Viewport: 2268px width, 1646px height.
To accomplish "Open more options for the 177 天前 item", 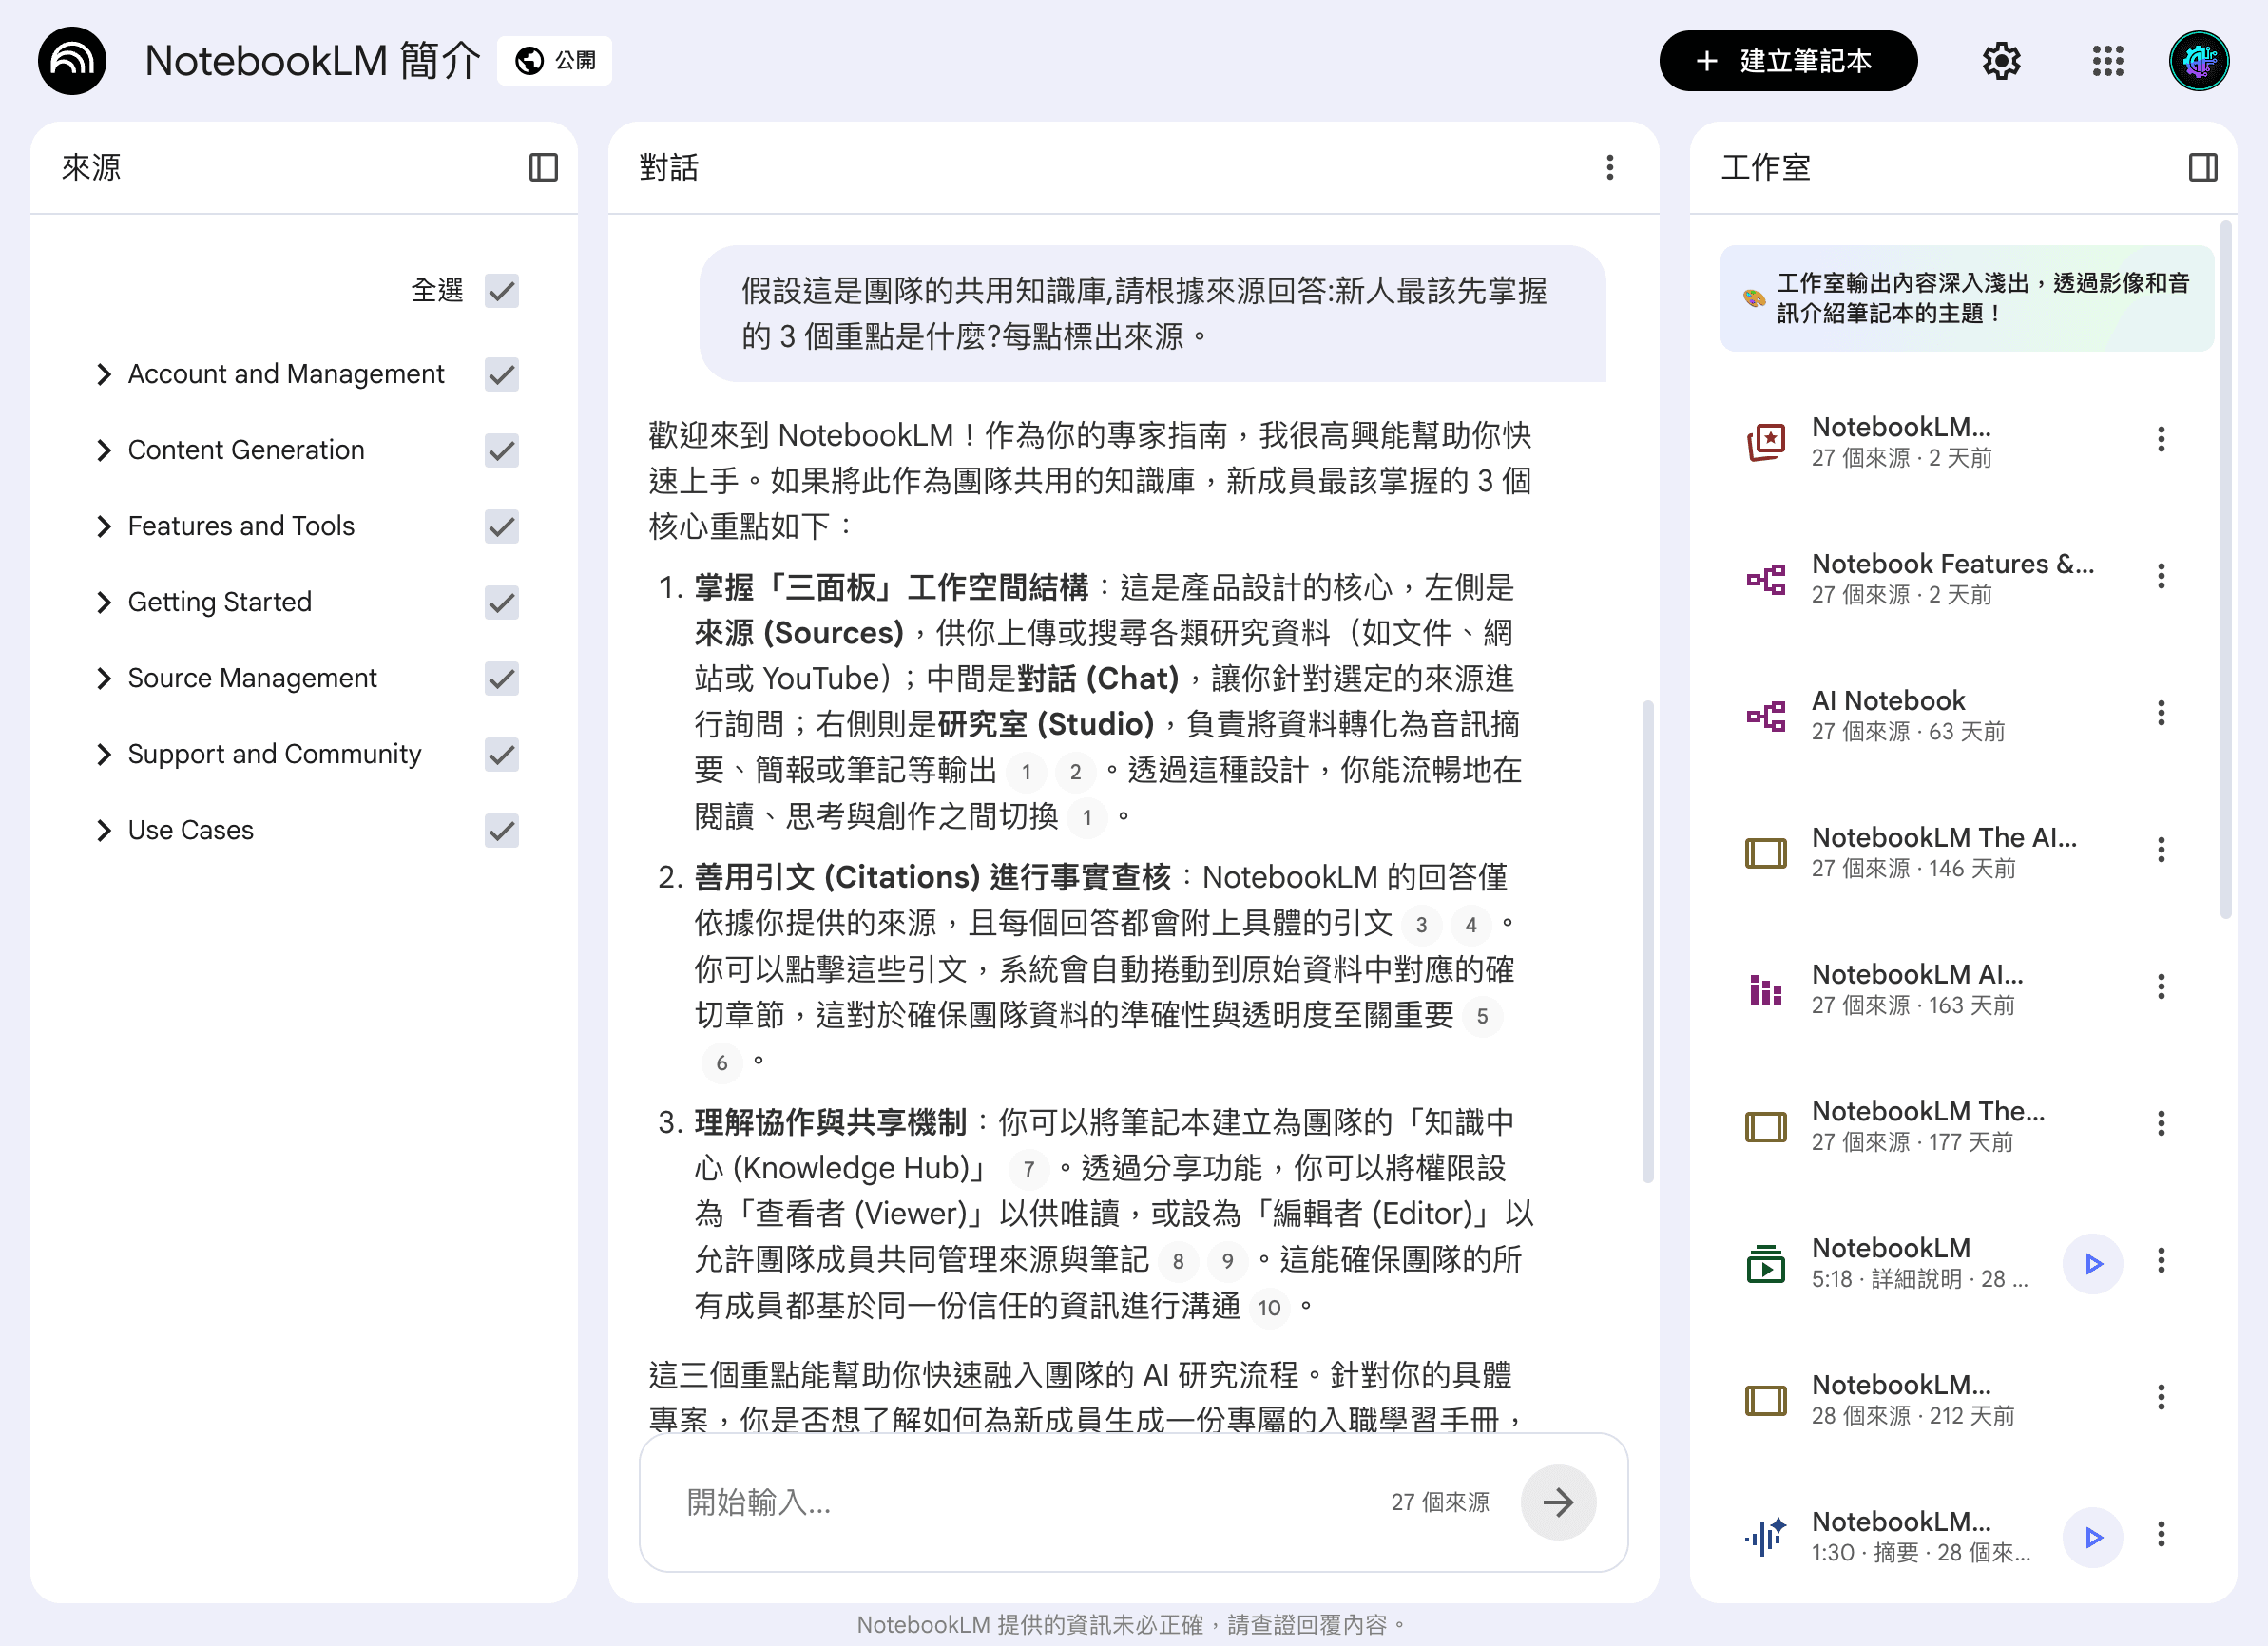I will pyautogui.click(x=2161, y=1124).
